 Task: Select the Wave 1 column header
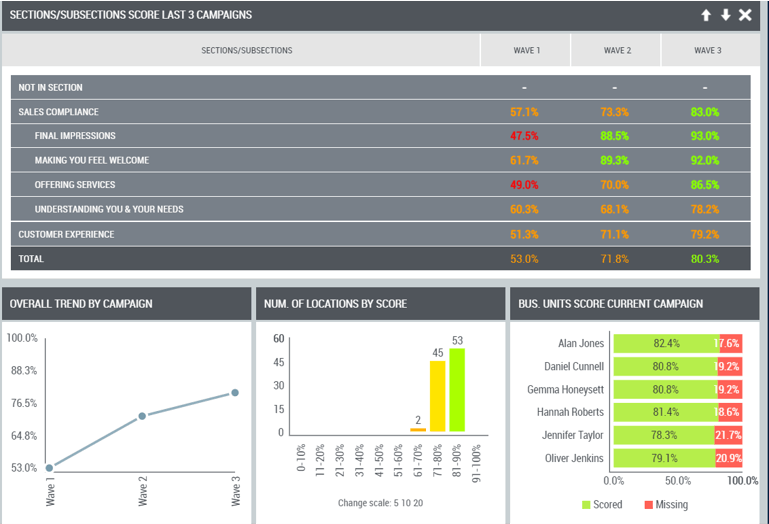[x=526, y=50]
